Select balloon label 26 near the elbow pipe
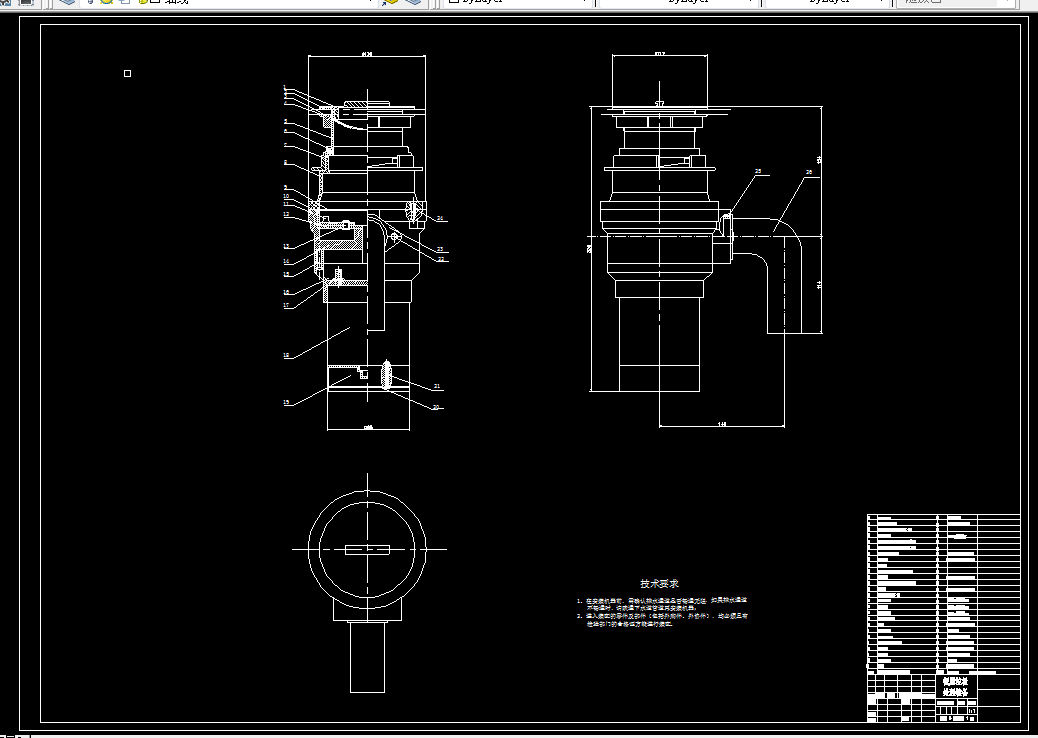 (809, 172)
